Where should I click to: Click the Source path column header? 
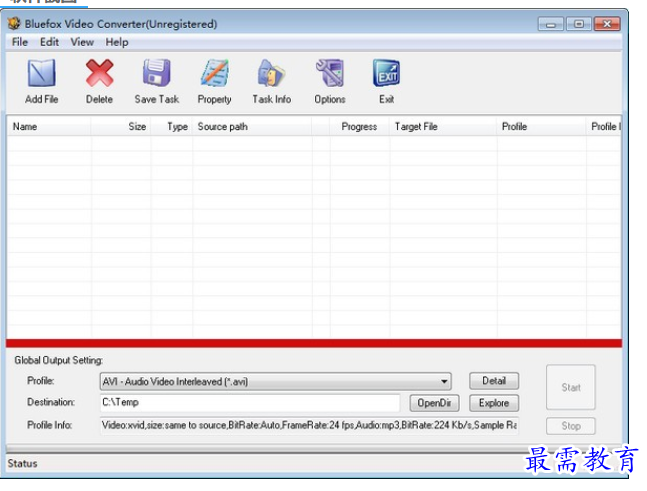tap(252, 127)
